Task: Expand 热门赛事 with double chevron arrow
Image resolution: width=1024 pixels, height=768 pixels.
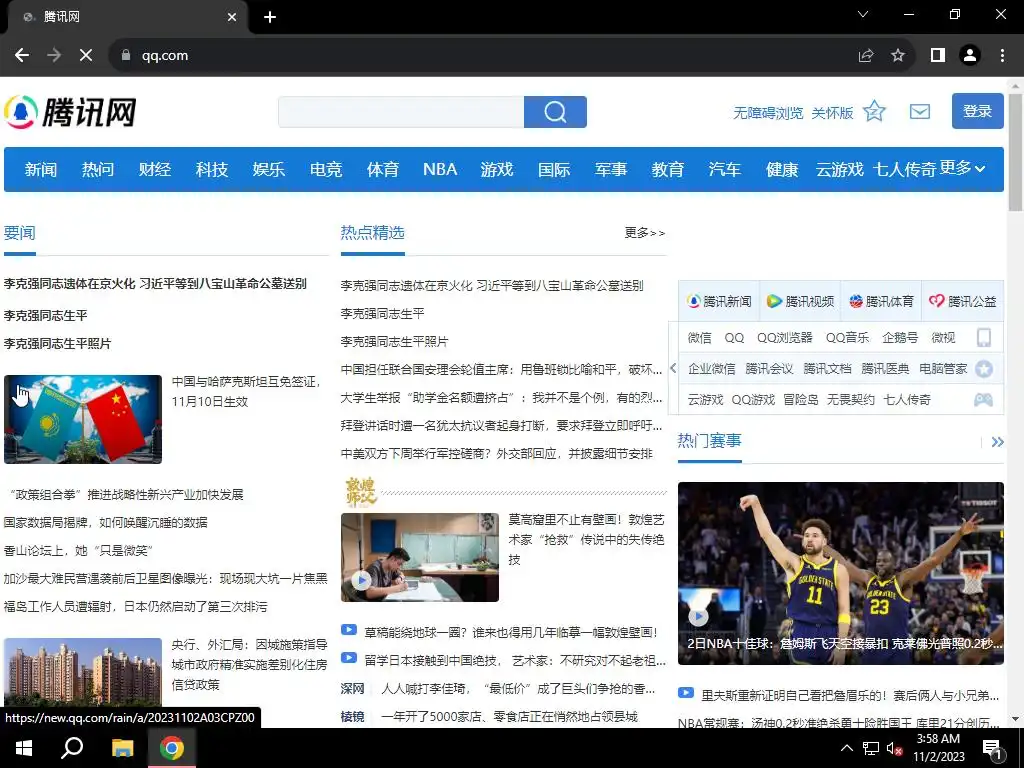Action: point(997,442)
